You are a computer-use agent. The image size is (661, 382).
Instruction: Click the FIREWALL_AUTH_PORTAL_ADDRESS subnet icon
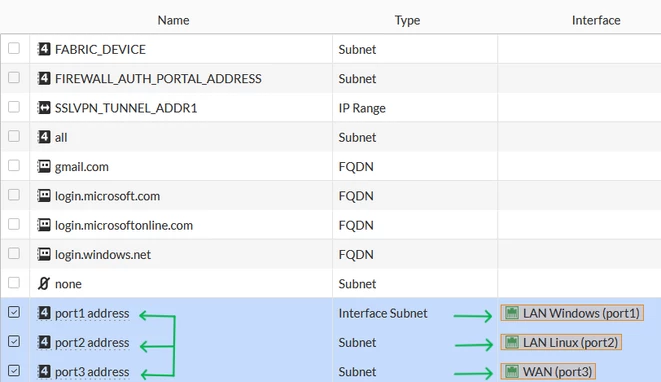point(44,78)
